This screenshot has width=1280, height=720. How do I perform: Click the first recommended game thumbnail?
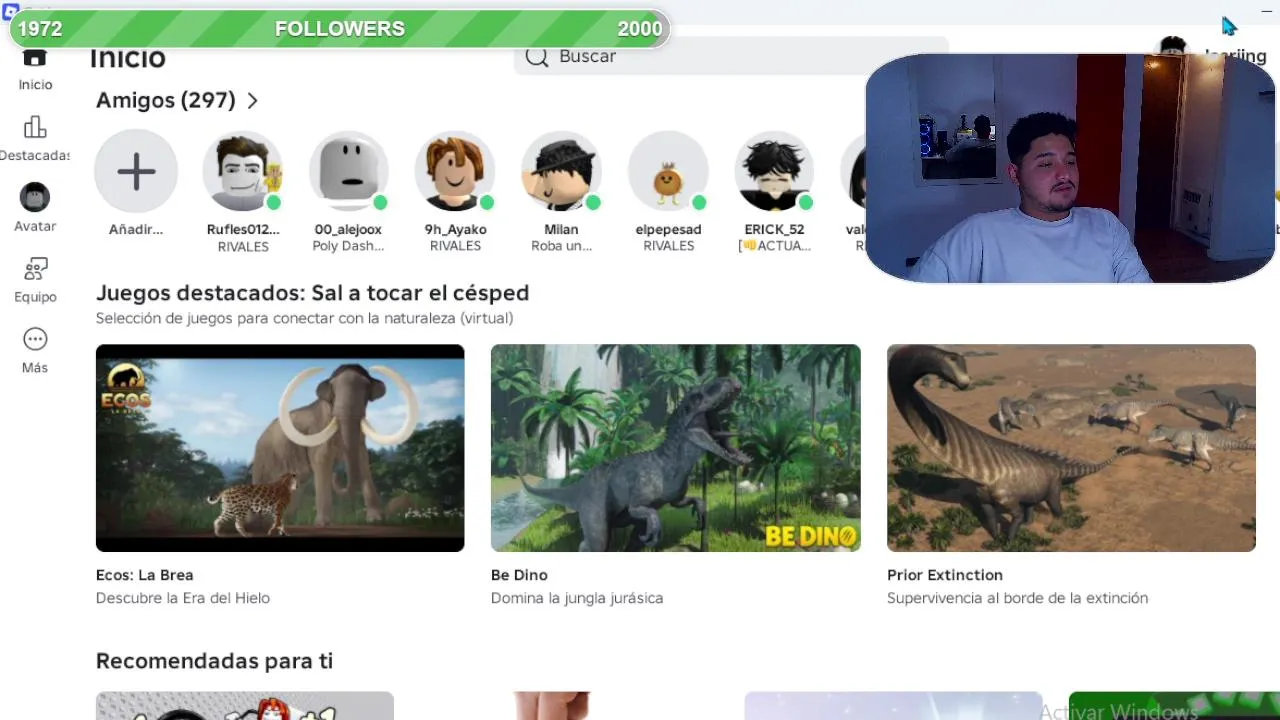(x=245, y=706)
